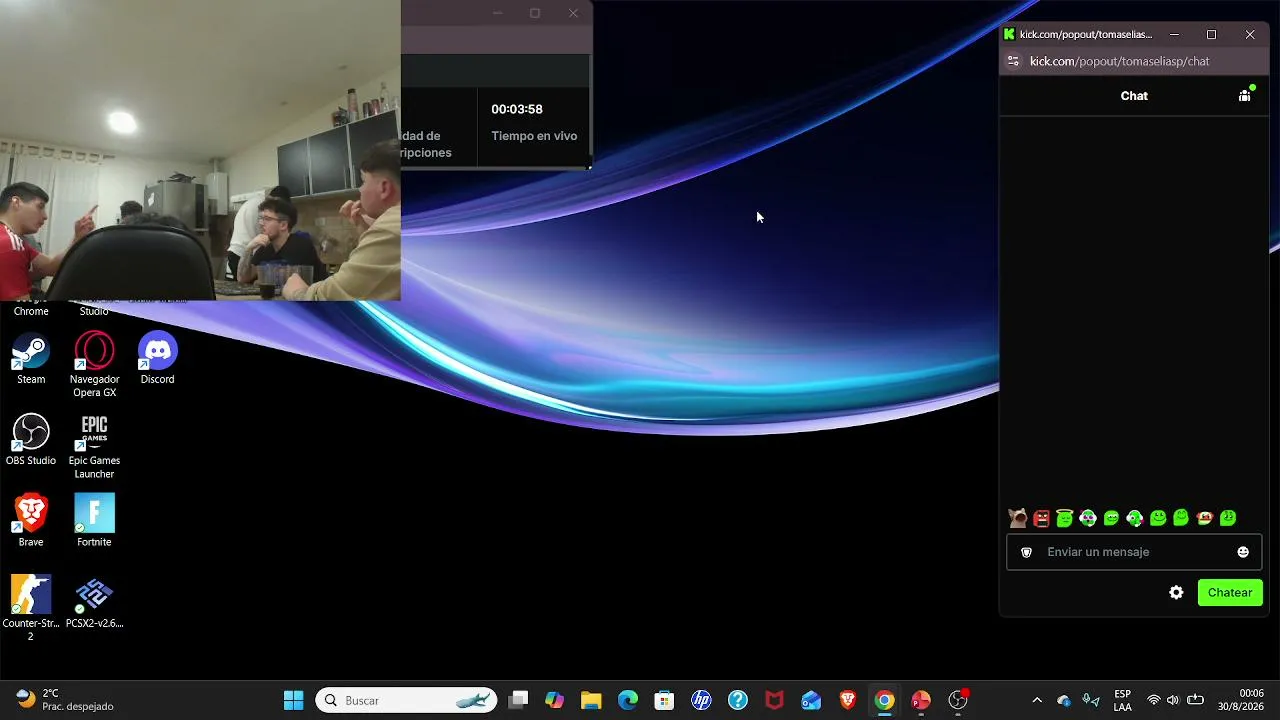Image resolution: width=1280 pixels, height=720 pixels.
Task: Click the Chatear button
Action: tap(1230, 593)
